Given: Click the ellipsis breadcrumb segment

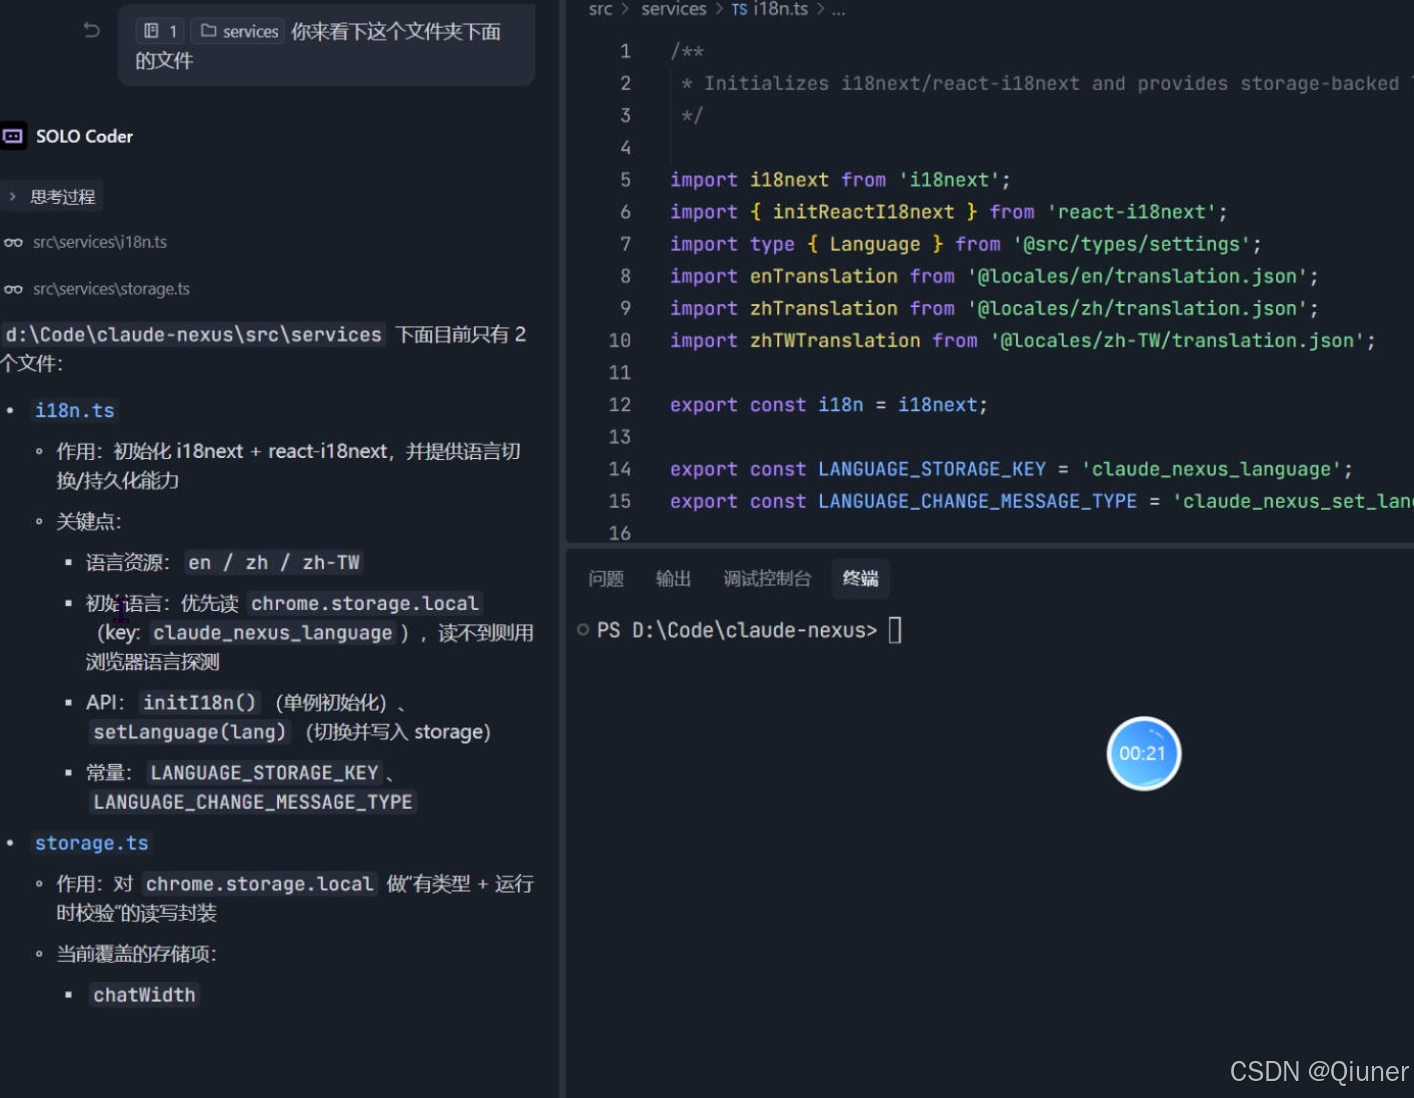Looking at the screenshot, I should 838,9.
